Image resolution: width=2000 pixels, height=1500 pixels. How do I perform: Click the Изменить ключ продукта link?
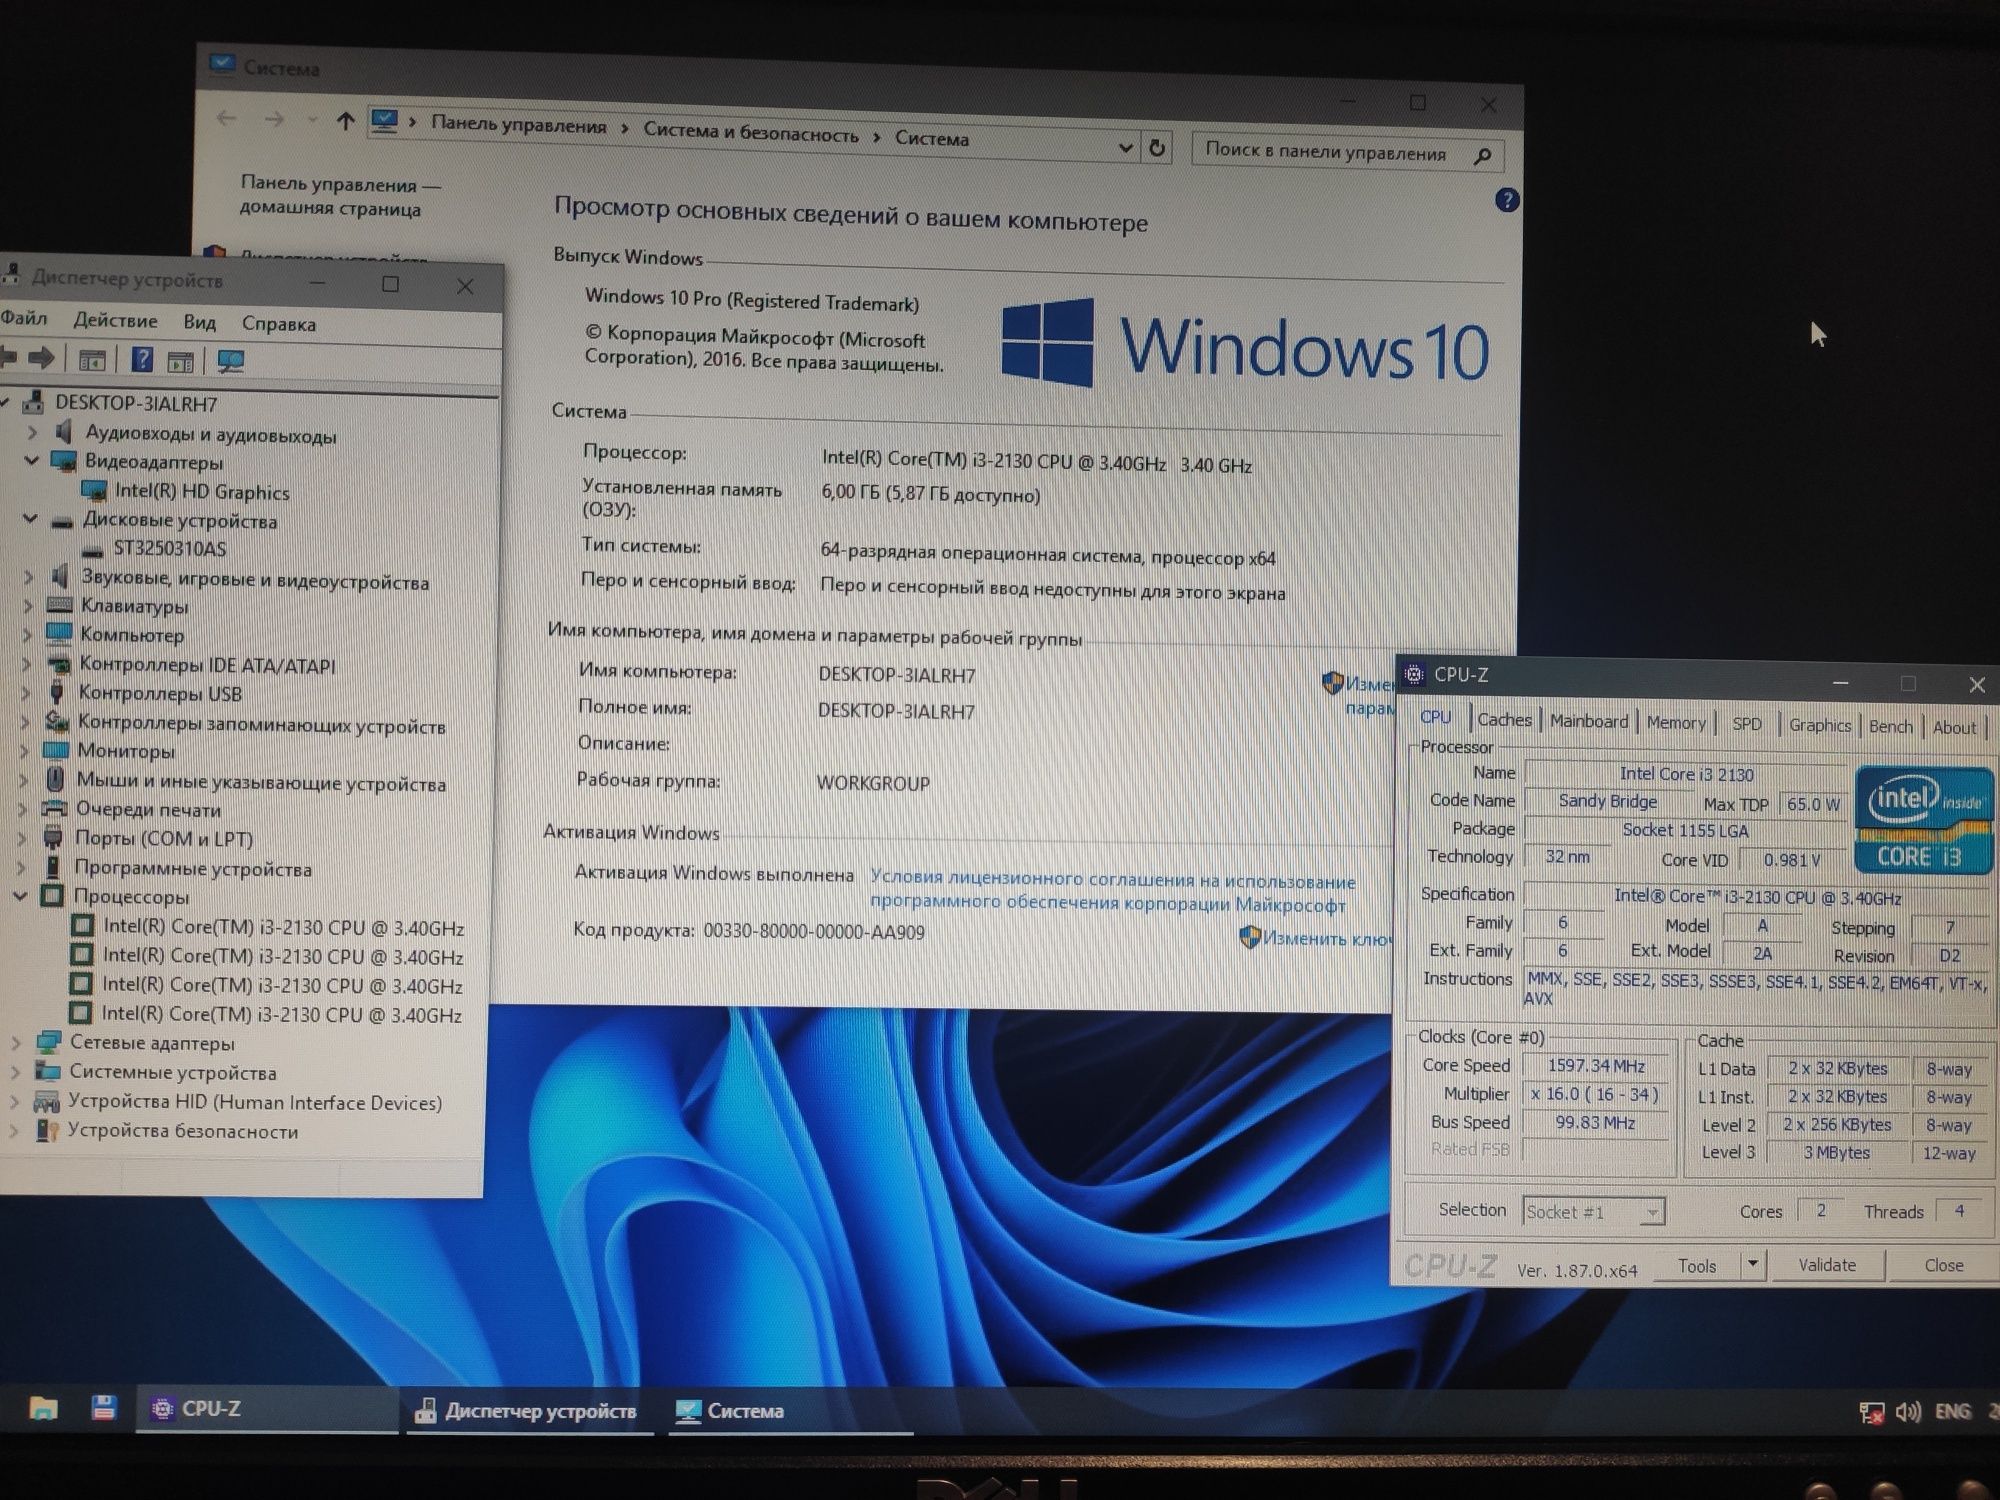(1325, 938)
